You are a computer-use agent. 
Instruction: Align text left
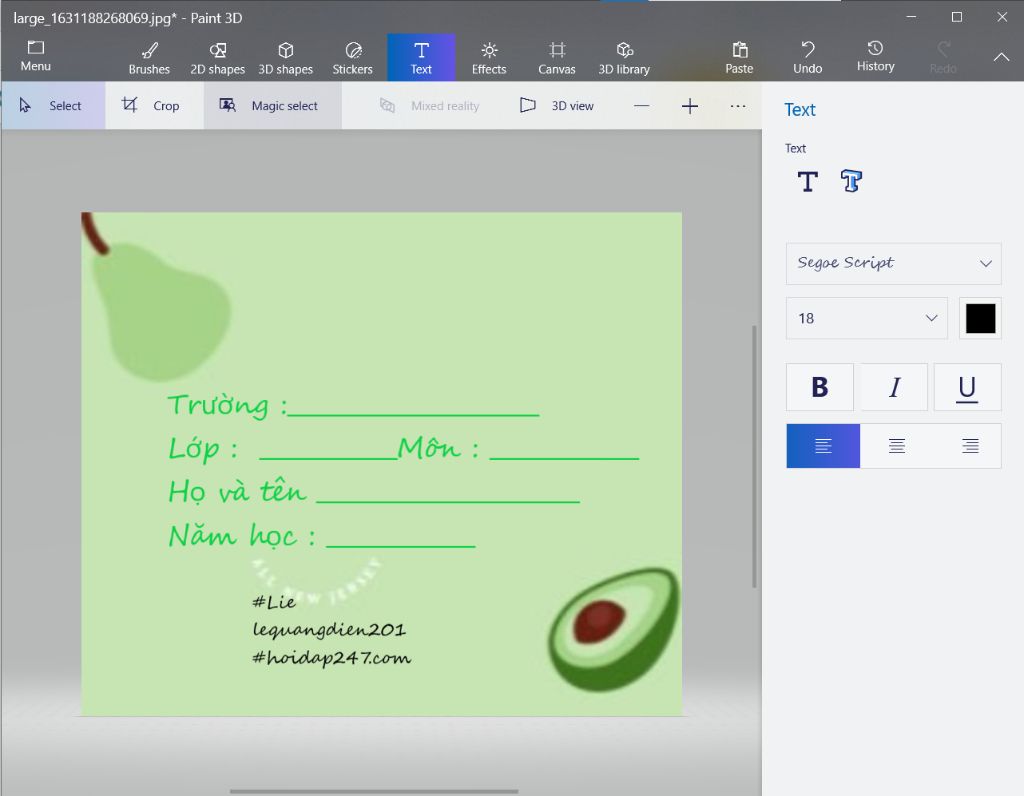(823, 446)
